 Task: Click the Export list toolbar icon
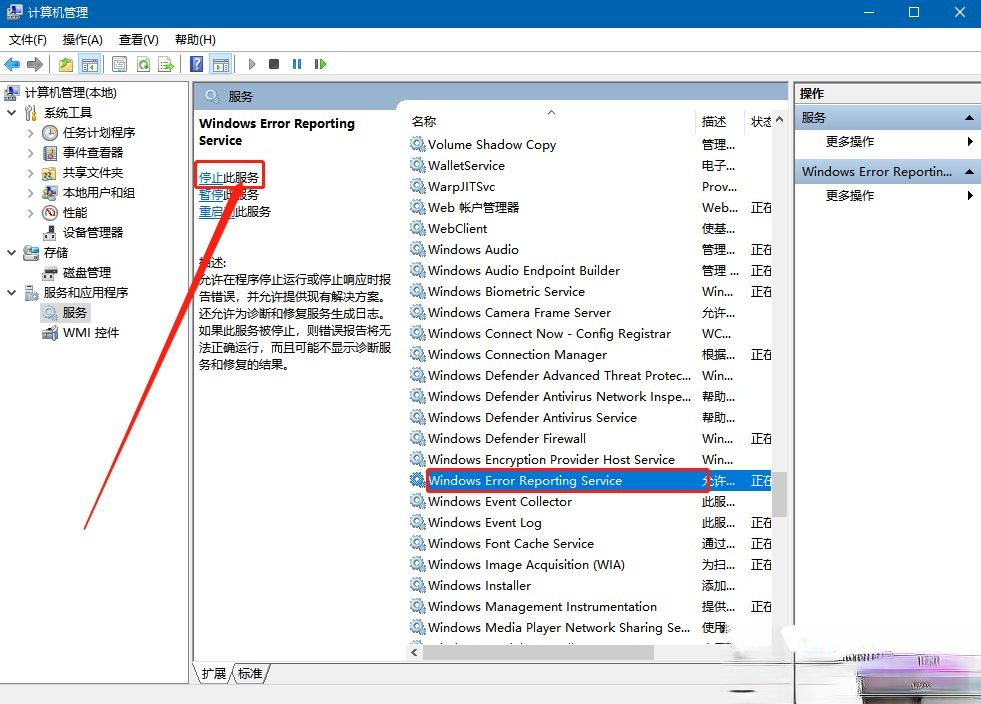166,64
